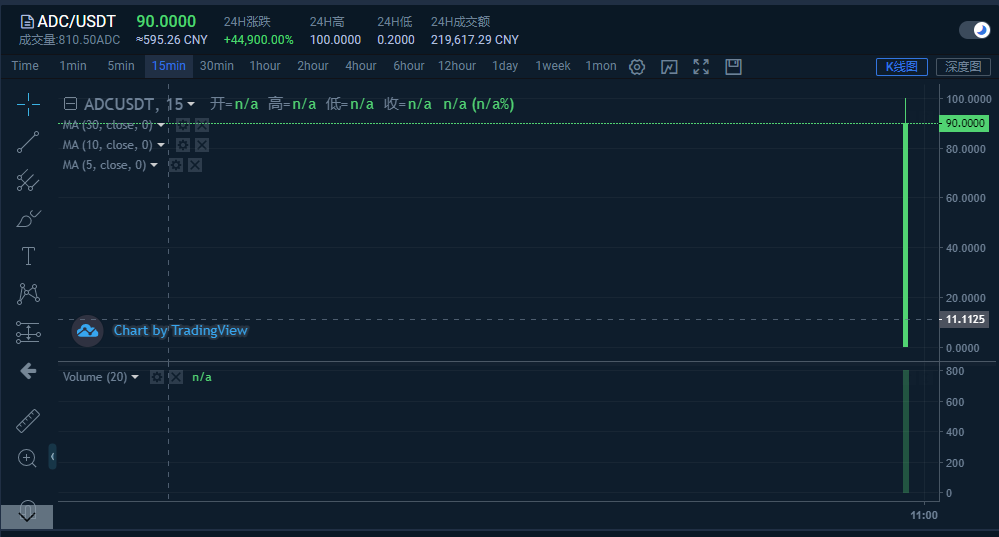Pick the text annotation tool
The width and height of the screenshot is (999, 537).
point(28,256)
